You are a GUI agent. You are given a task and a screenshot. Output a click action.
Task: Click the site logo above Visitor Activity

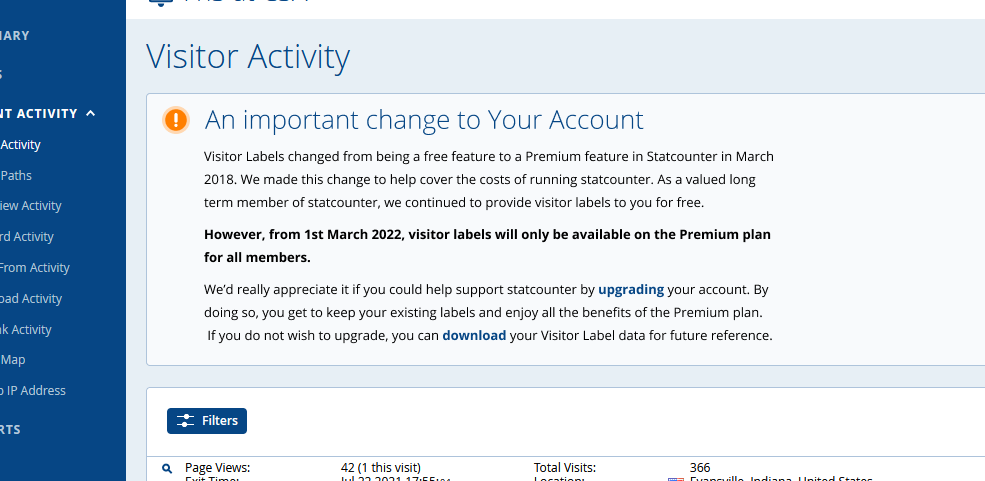point(161,3)
